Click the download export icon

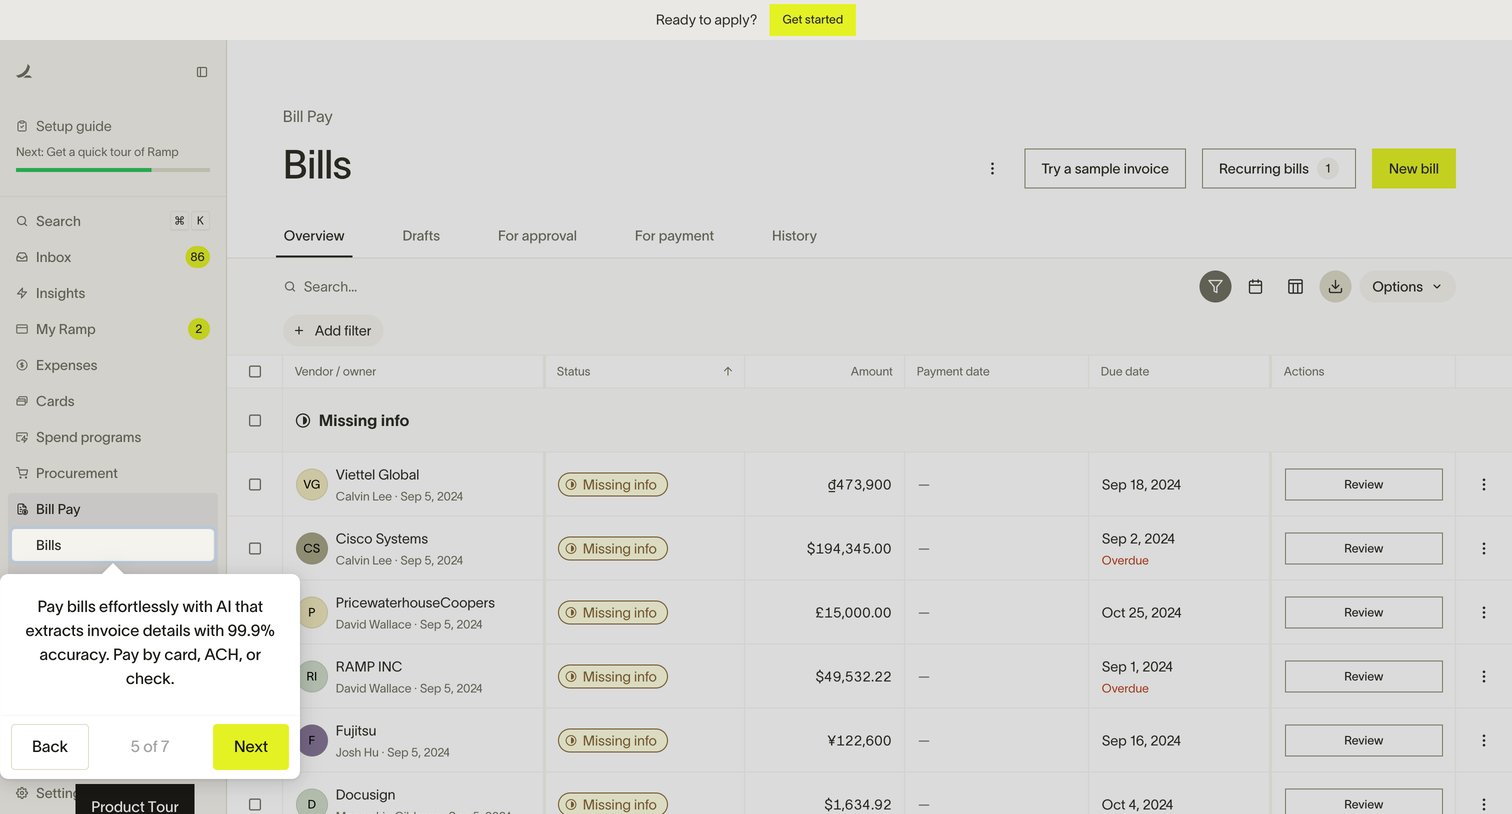[x=1335, y=287]
